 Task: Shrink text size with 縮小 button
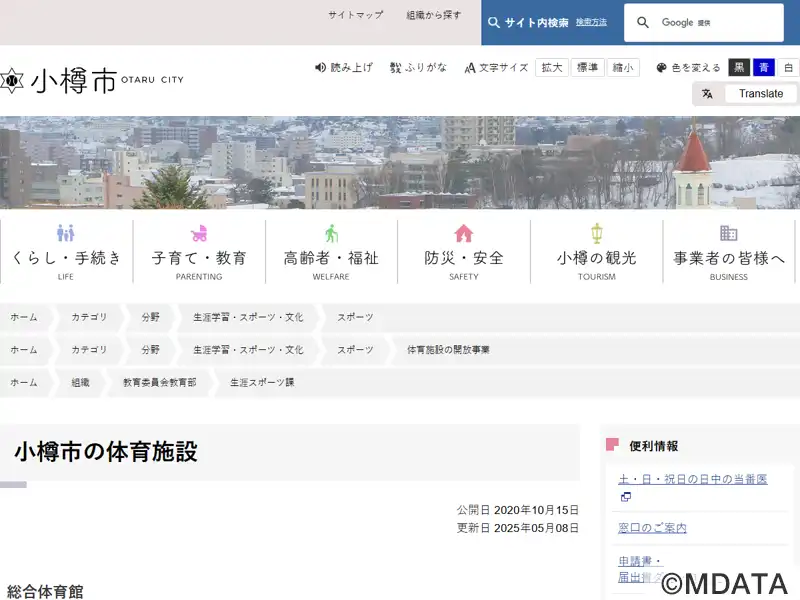pos(624,68)
